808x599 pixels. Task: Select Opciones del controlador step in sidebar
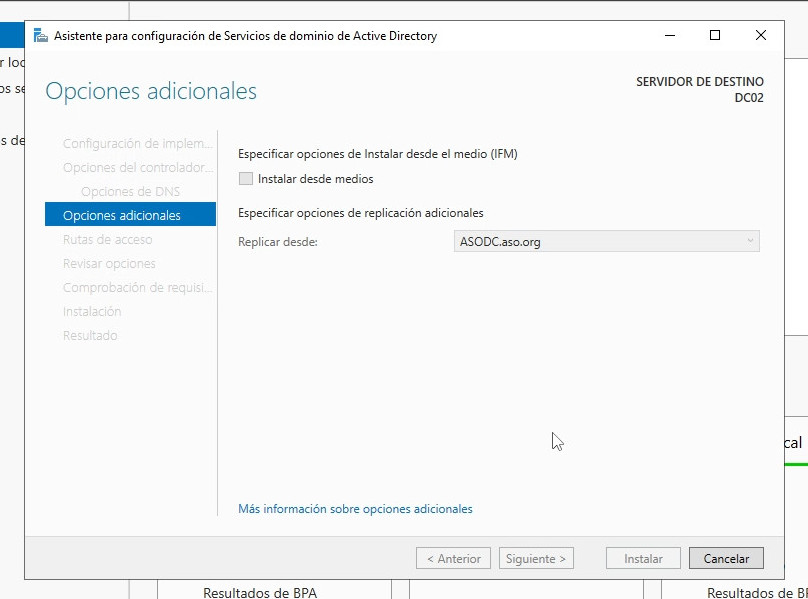pos(137,167)
